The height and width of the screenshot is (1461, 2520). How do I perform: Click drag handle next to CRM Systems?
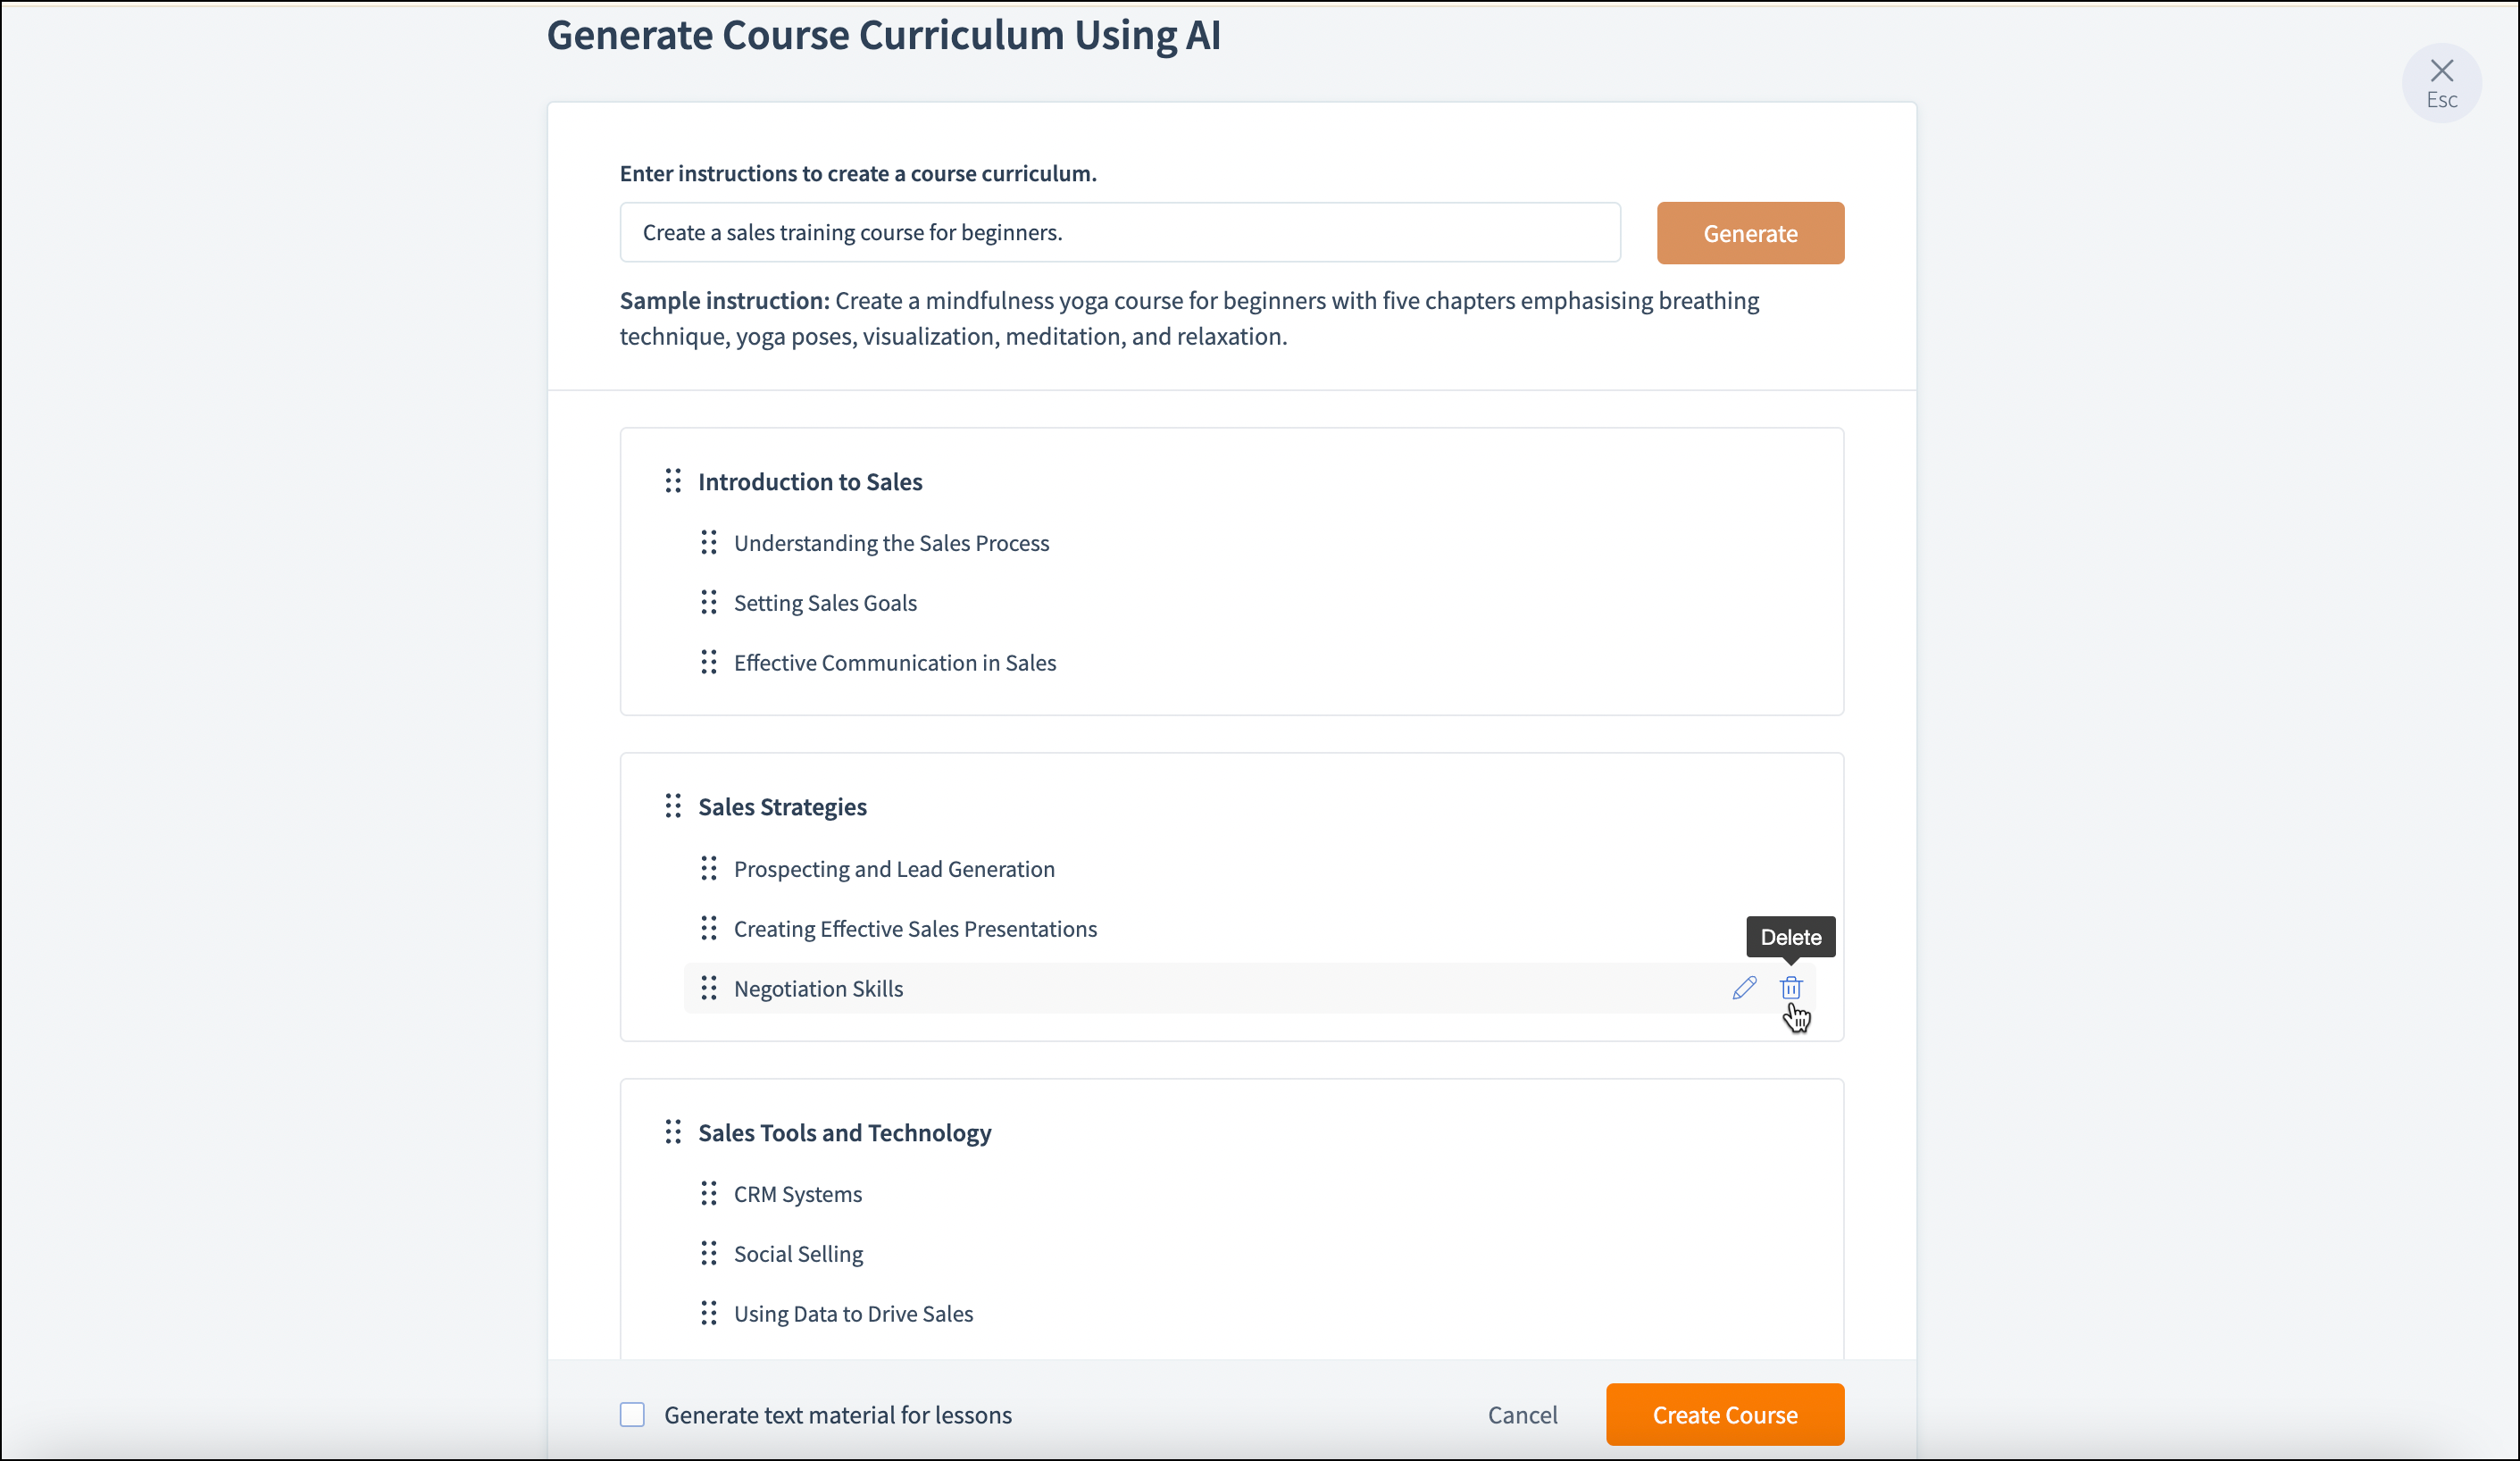[x=709, y=1193]
